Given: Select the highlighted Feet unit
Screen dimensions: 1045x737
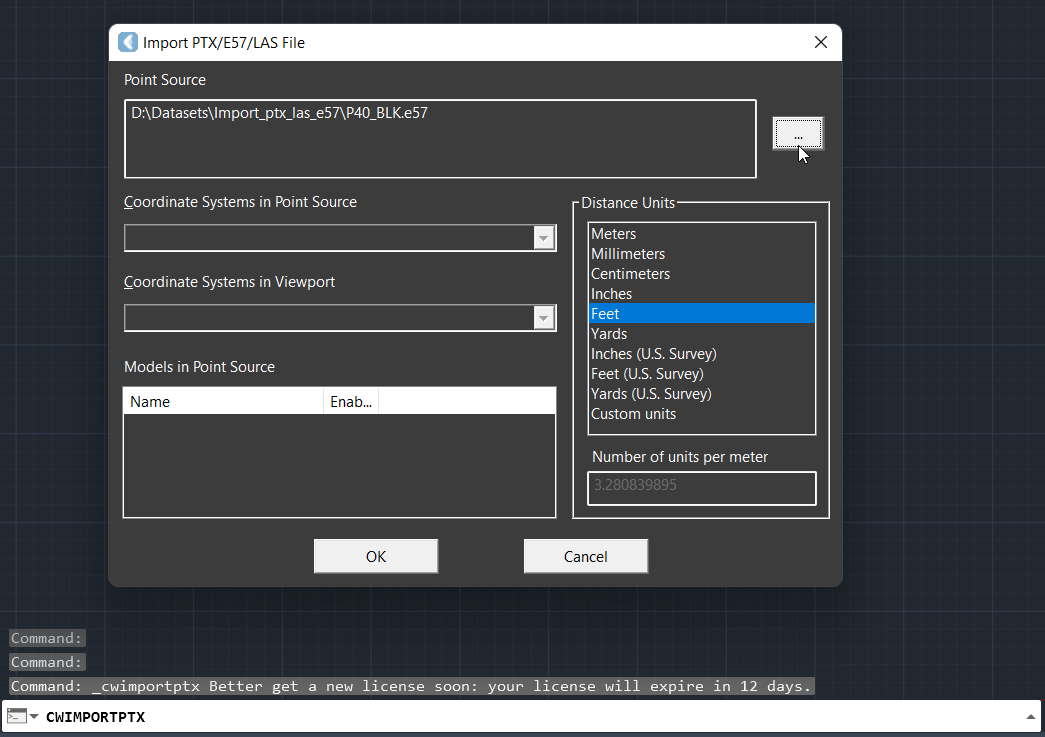Looking at the screenshot, I should [x=606, y=314].
